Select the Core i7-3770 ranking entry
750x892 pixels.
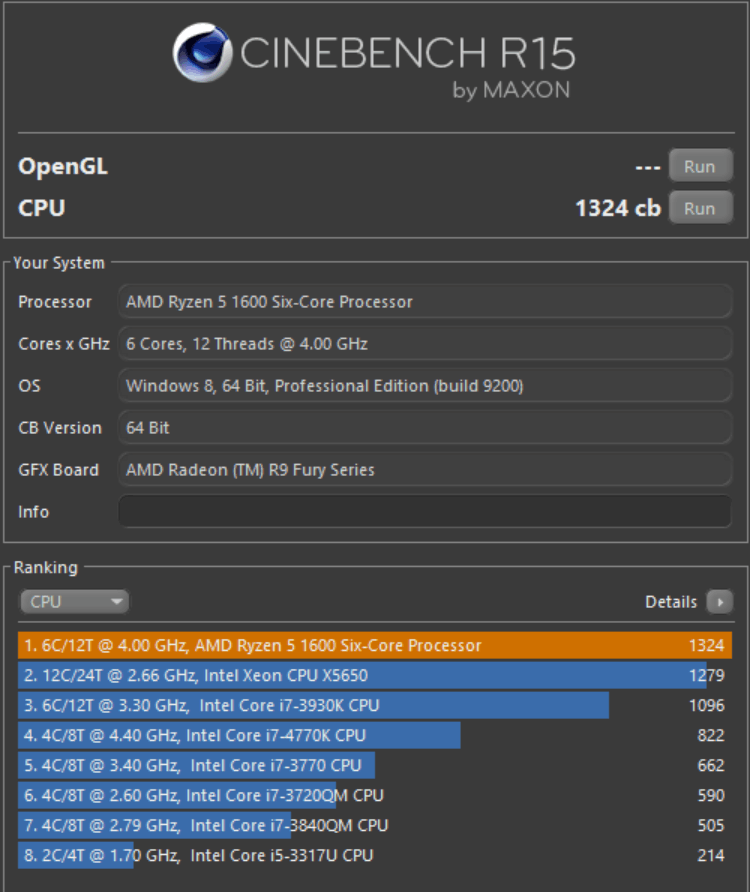click(375, 765)
